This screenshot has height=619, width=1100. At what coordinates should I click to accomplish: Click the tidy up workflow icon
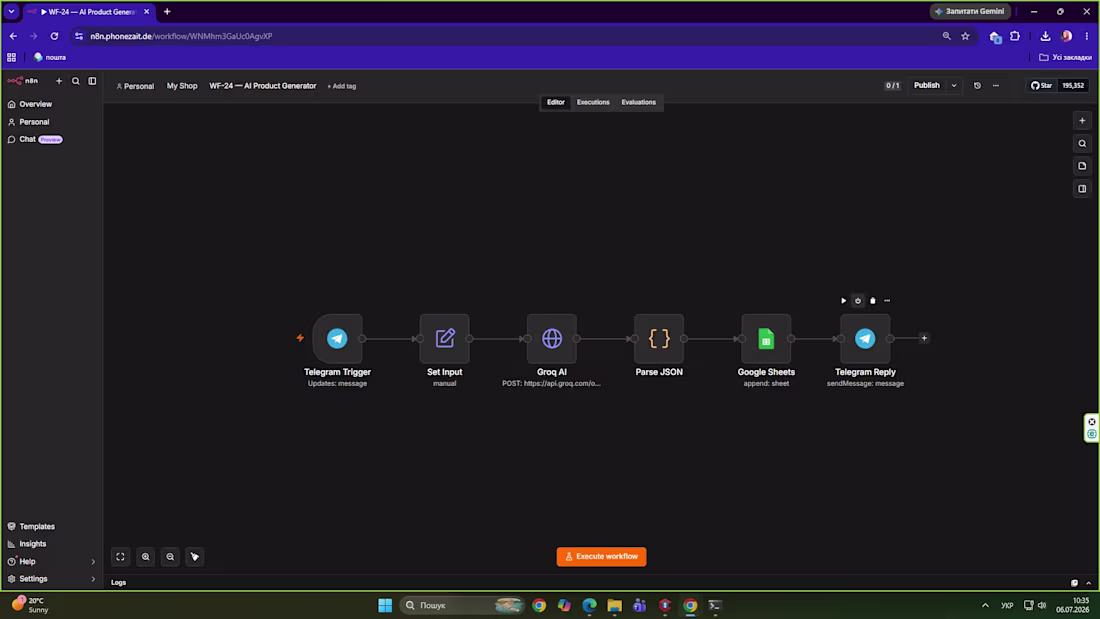194,557
